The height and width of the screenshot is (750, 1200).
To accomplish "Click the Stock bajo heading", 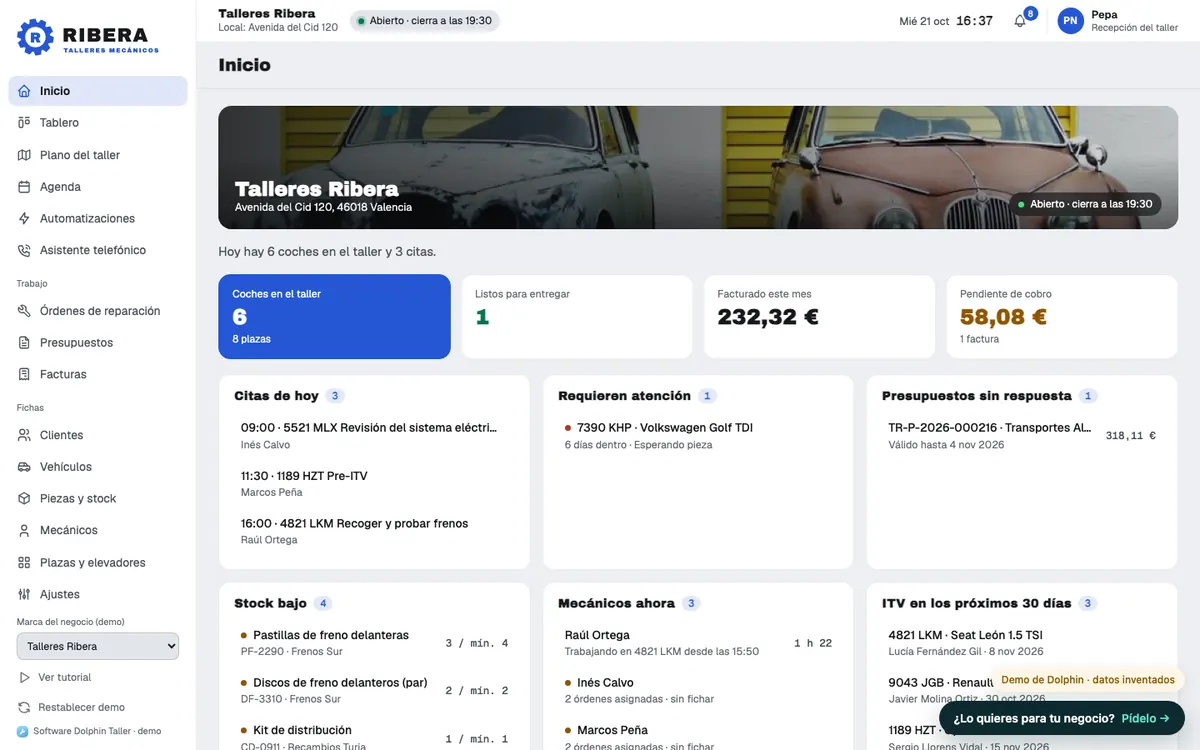I will [x=270, y=603].
